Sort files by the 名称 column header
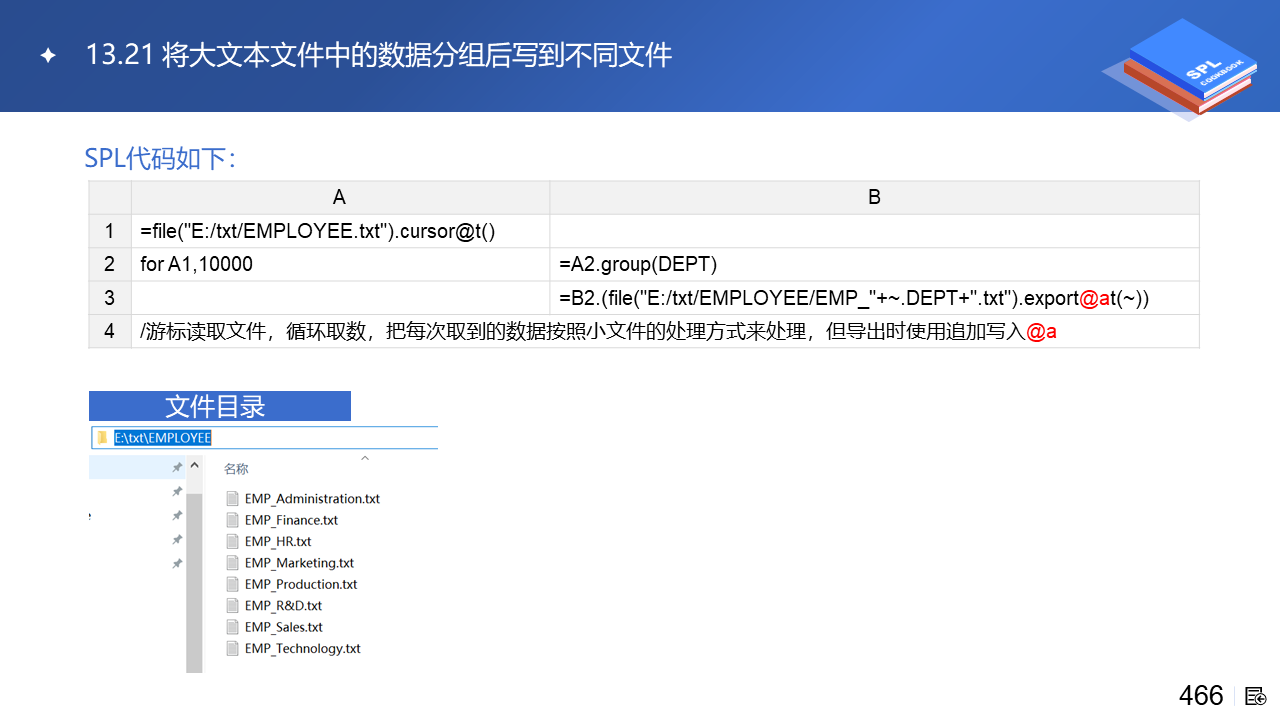1280x720 pixels. (x=236, y=469)
